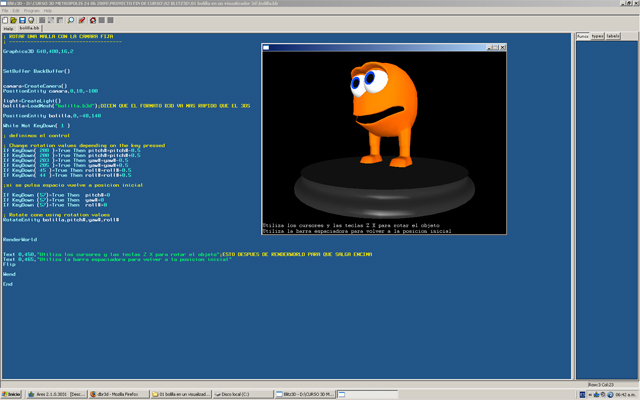Click the Paste toolbar icon
Viewport: 640px width, 400px height.
tap(60, 20)
